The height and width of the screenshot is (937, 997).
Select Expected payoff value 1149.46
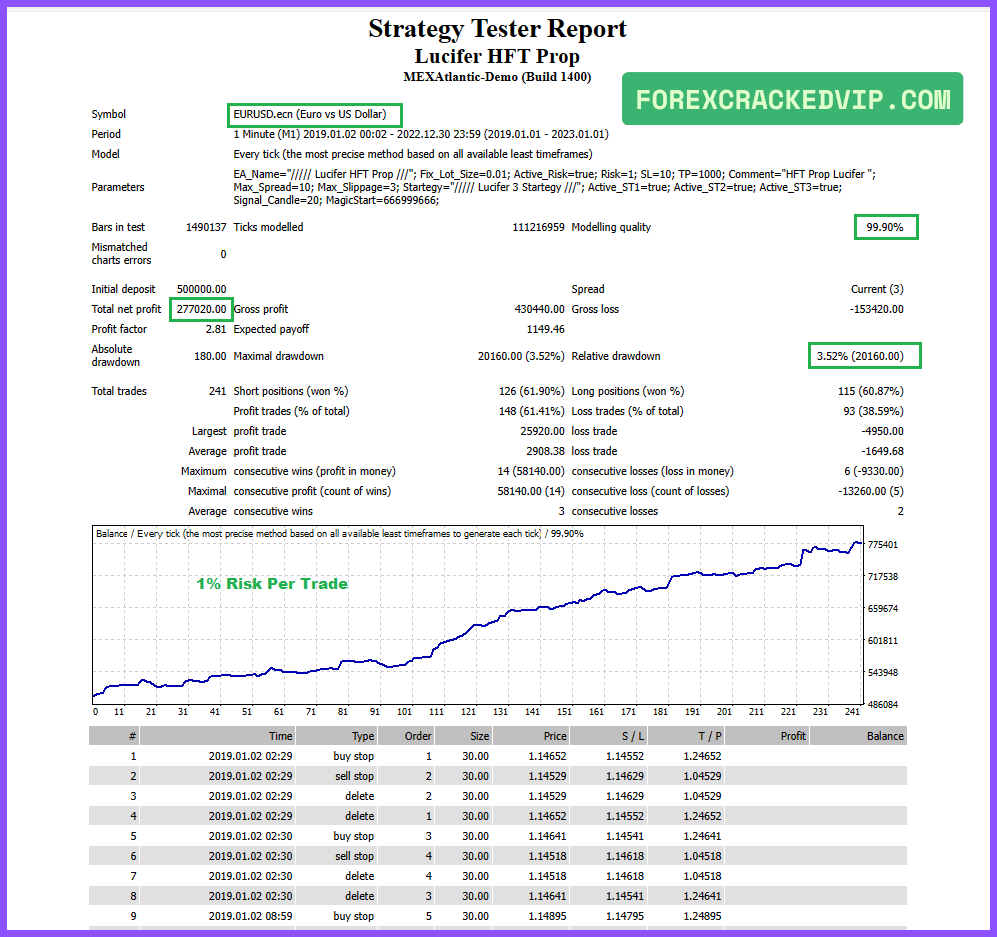point(545,329)
